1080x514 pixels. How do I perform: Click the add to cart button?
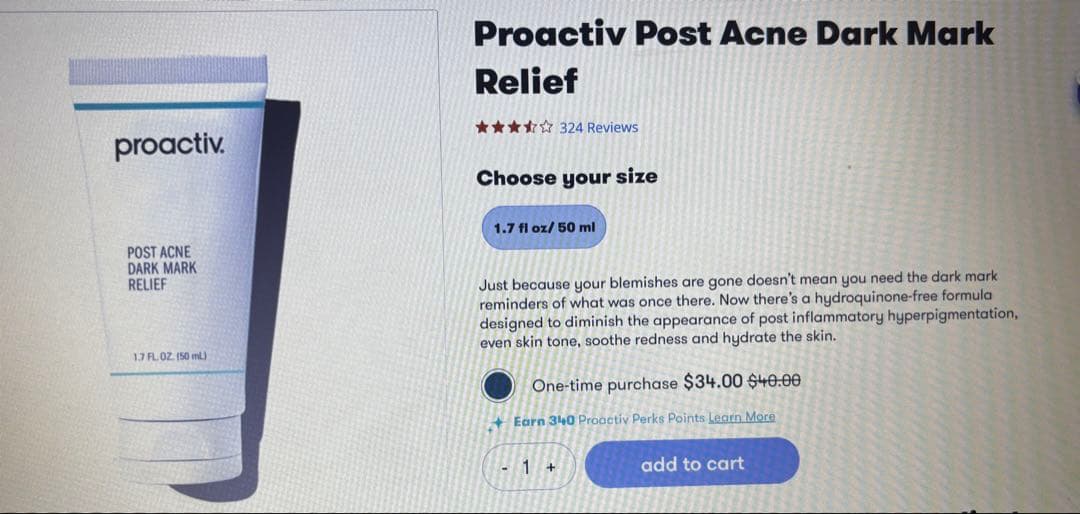click(692, 464)
